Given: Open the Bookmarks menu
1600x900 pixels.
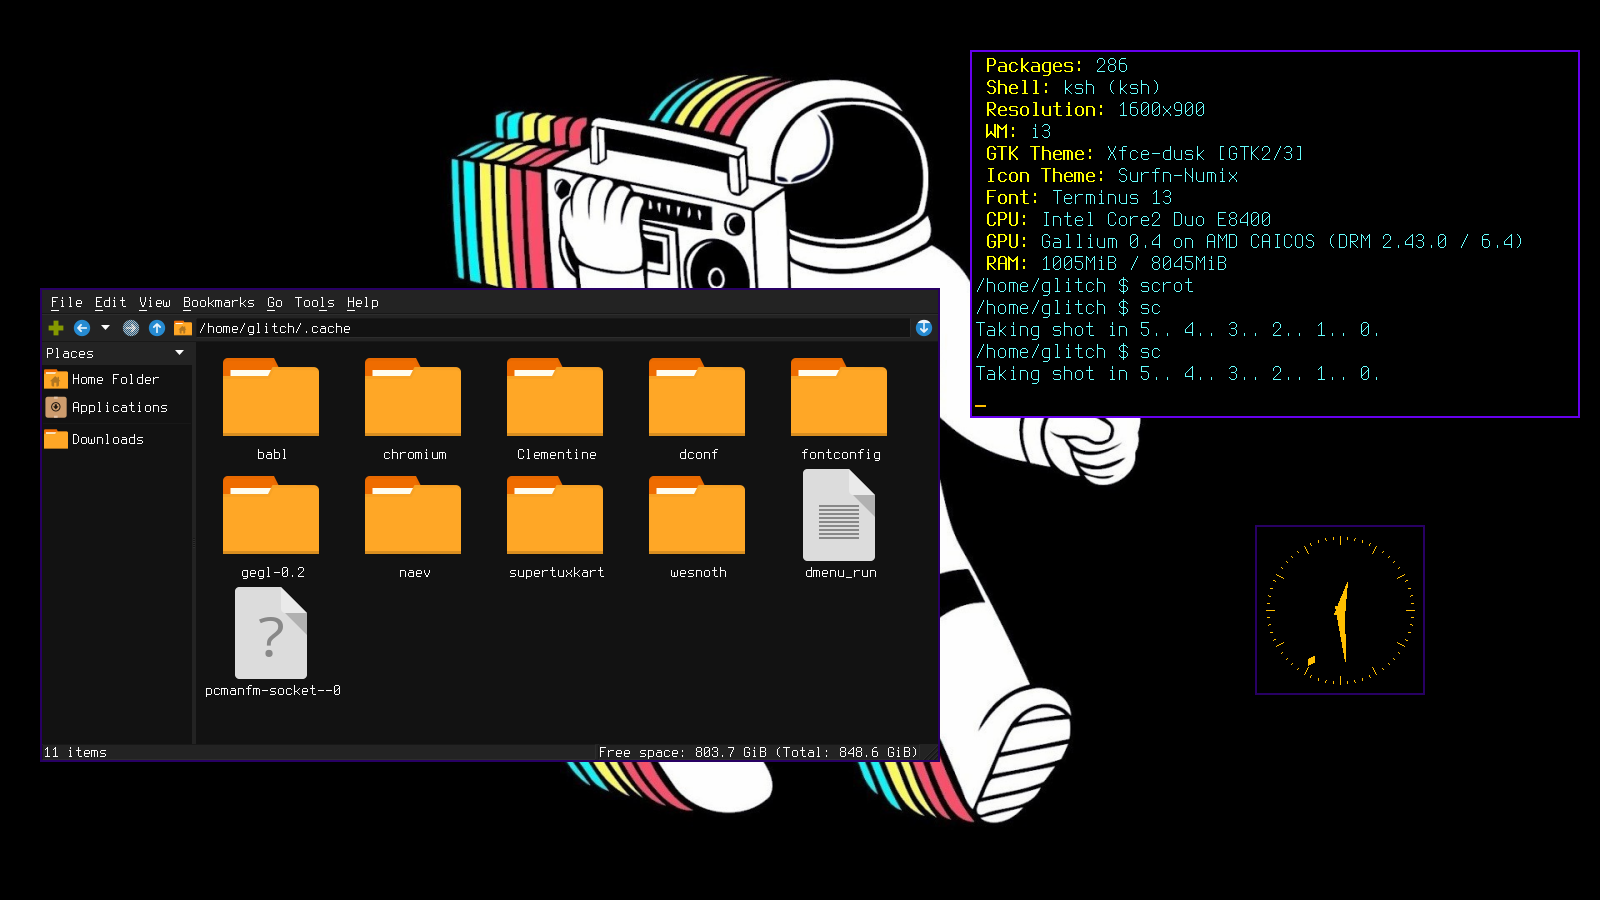Looking at the screenshot, I should [x=218, y=303].
